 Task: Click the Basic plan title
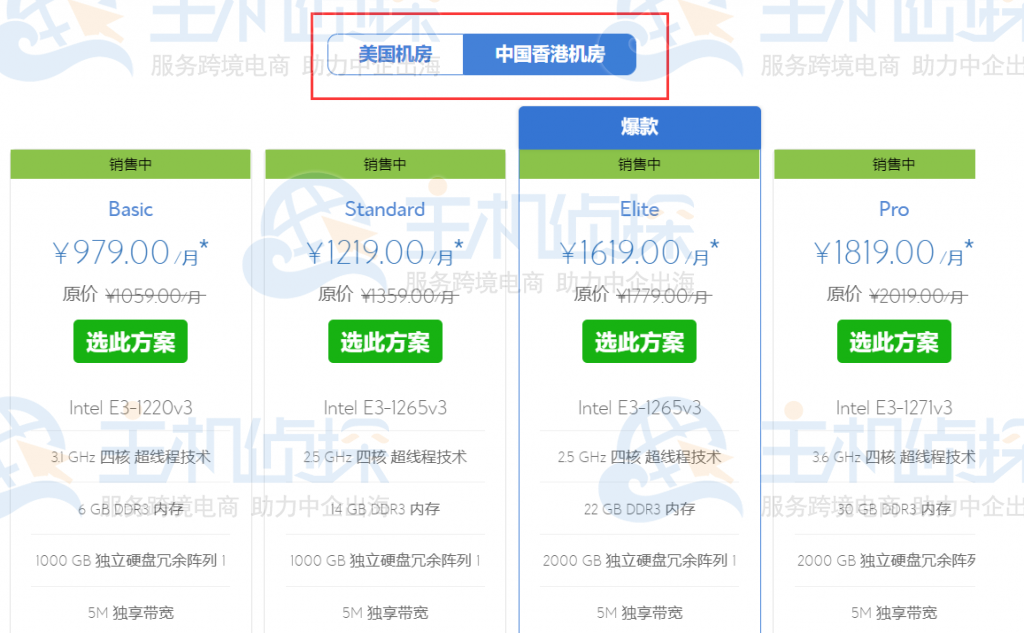pyautogui.click(x=130, y=209)
